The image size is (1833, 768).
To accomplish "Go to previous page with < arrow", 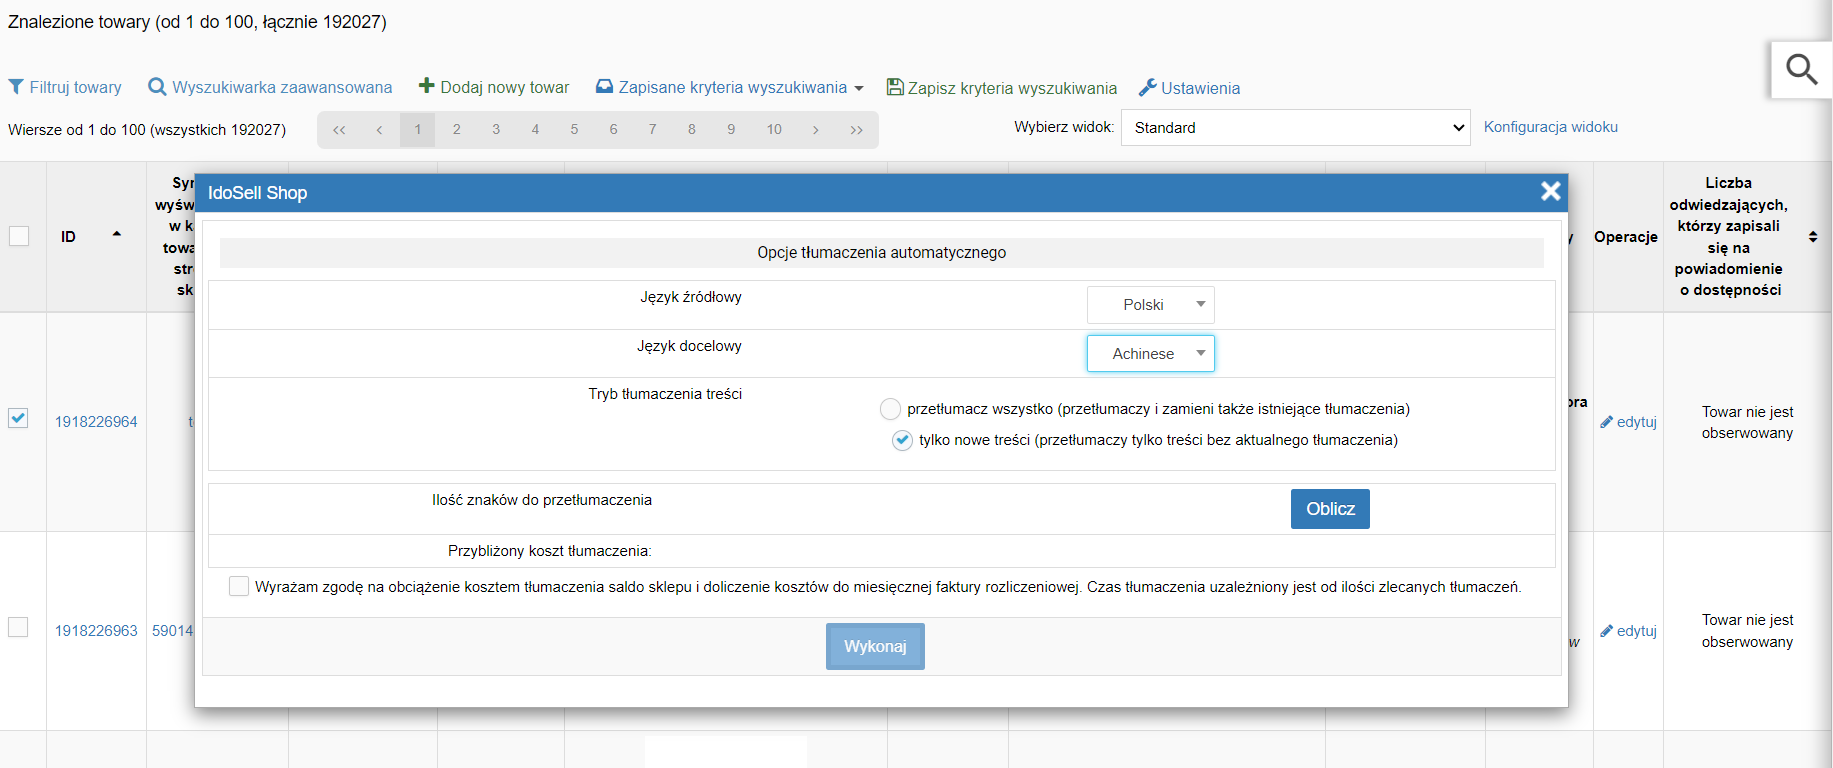I will tap(379, 130).
